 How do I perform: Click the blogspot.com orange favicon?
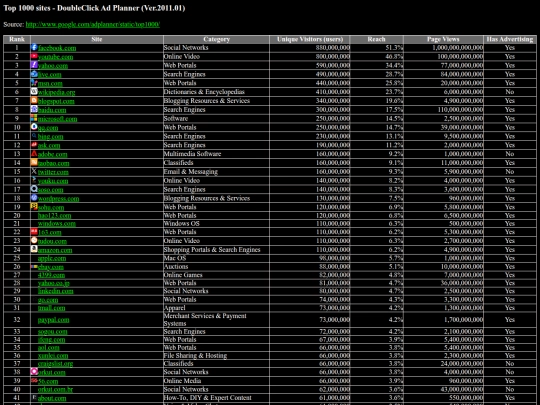click(34, 100)
